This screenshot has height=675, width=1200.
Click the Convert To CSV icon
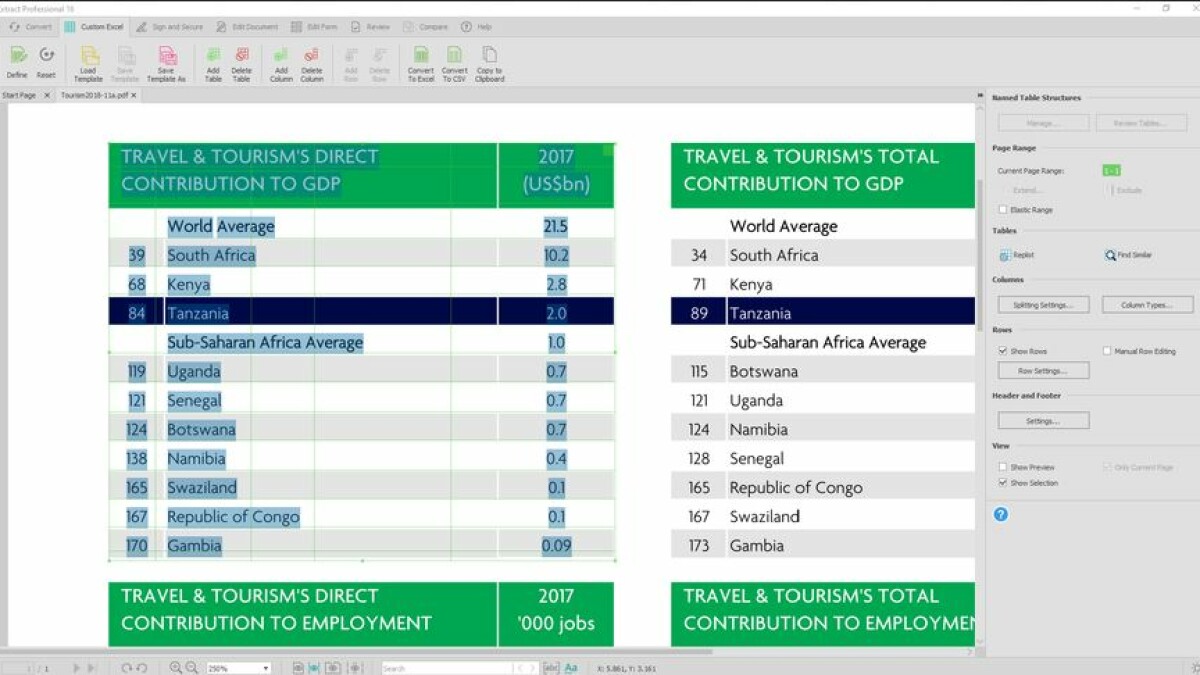[x=455, y=57]
